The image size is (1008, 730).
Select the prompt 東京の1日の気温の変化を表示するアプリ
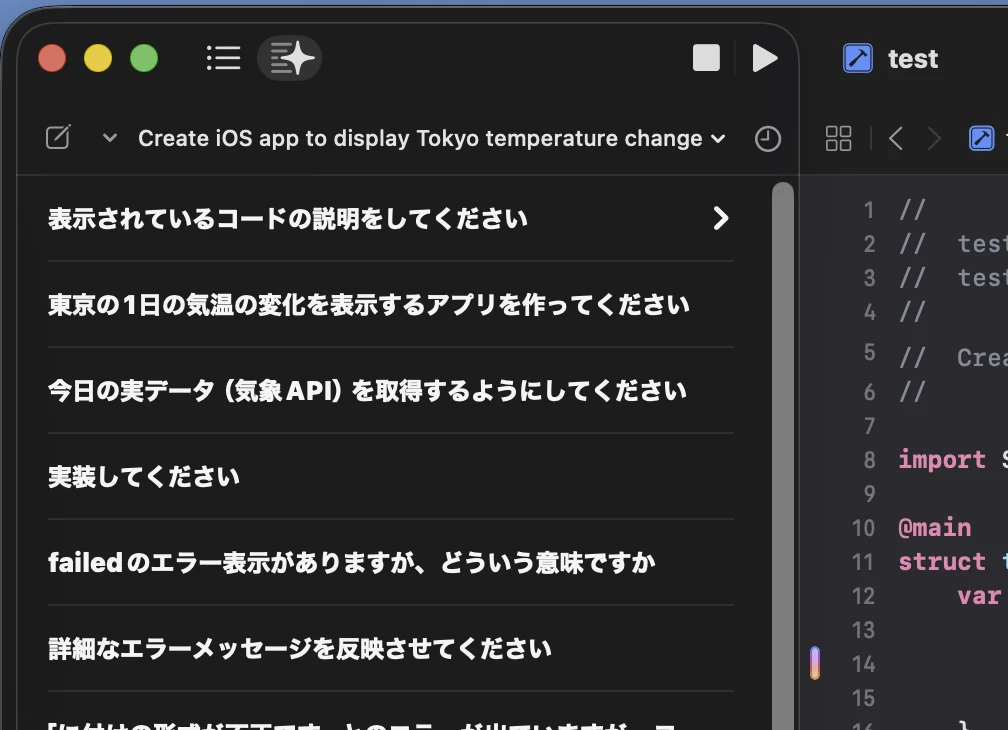[368, 305]
